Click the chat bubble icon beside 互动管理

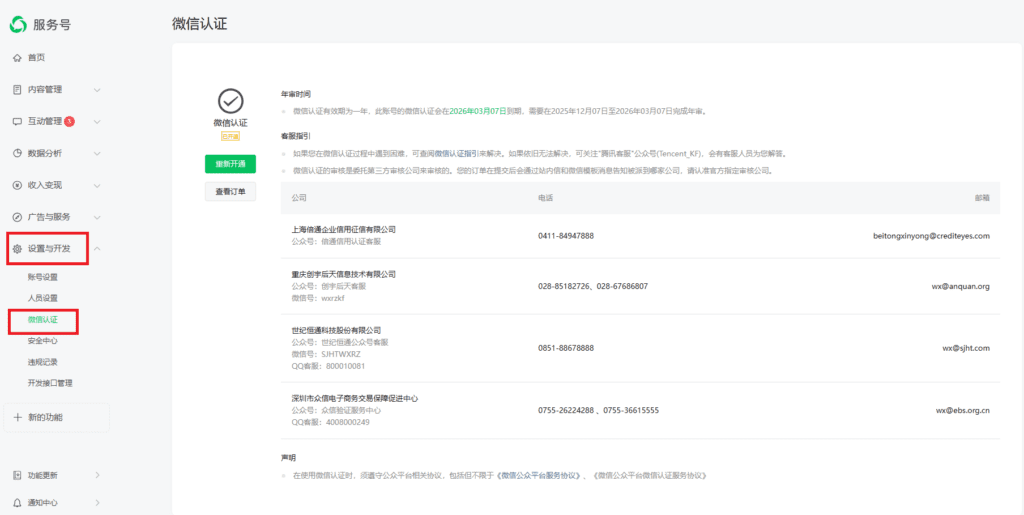tap(18, 121)
